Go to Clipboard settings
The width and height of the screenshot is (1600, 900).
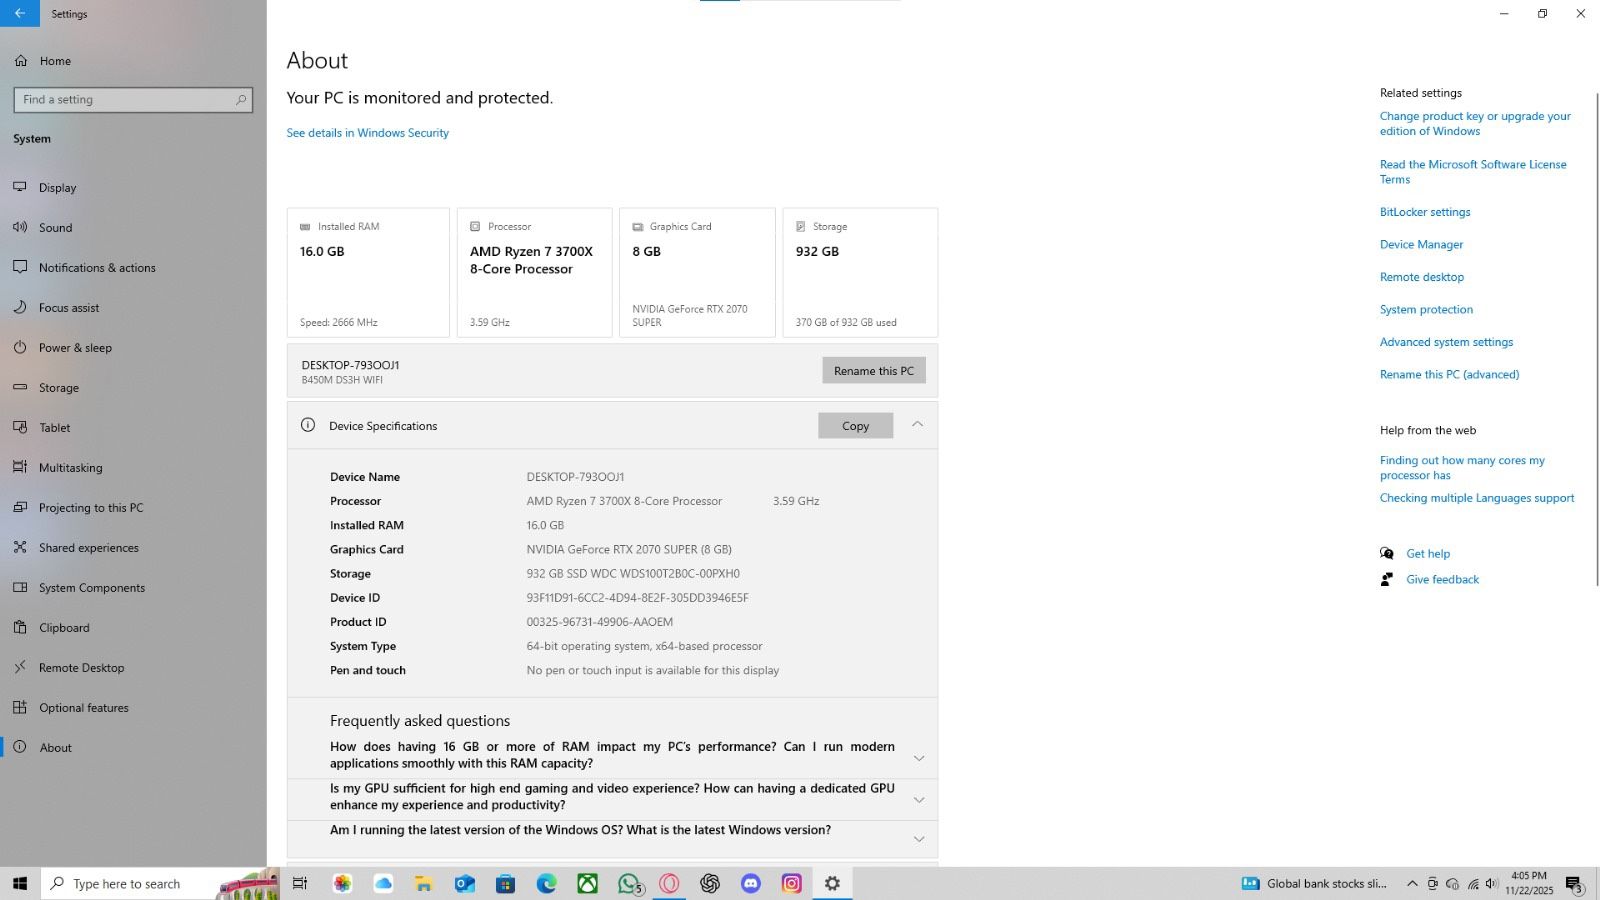point(64,628)
